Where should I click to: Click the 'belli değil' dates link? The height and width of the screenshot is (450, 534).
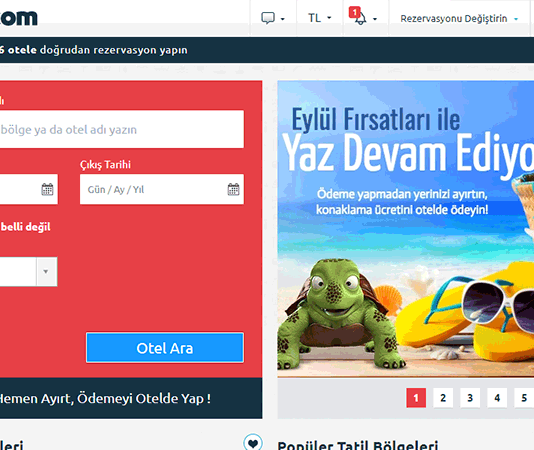(x=26, y=227)
